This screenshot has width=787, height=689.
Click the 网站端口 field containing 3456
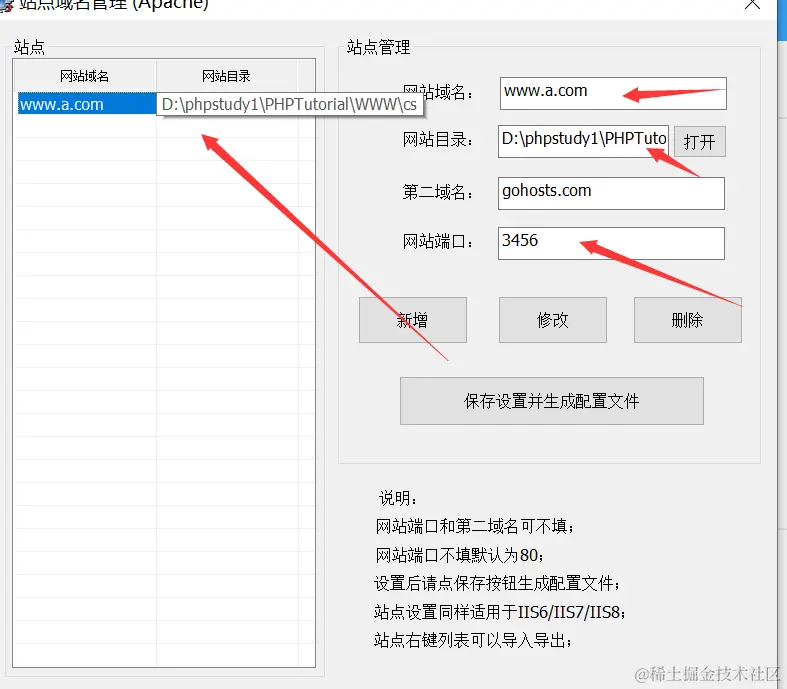(611, 243)
